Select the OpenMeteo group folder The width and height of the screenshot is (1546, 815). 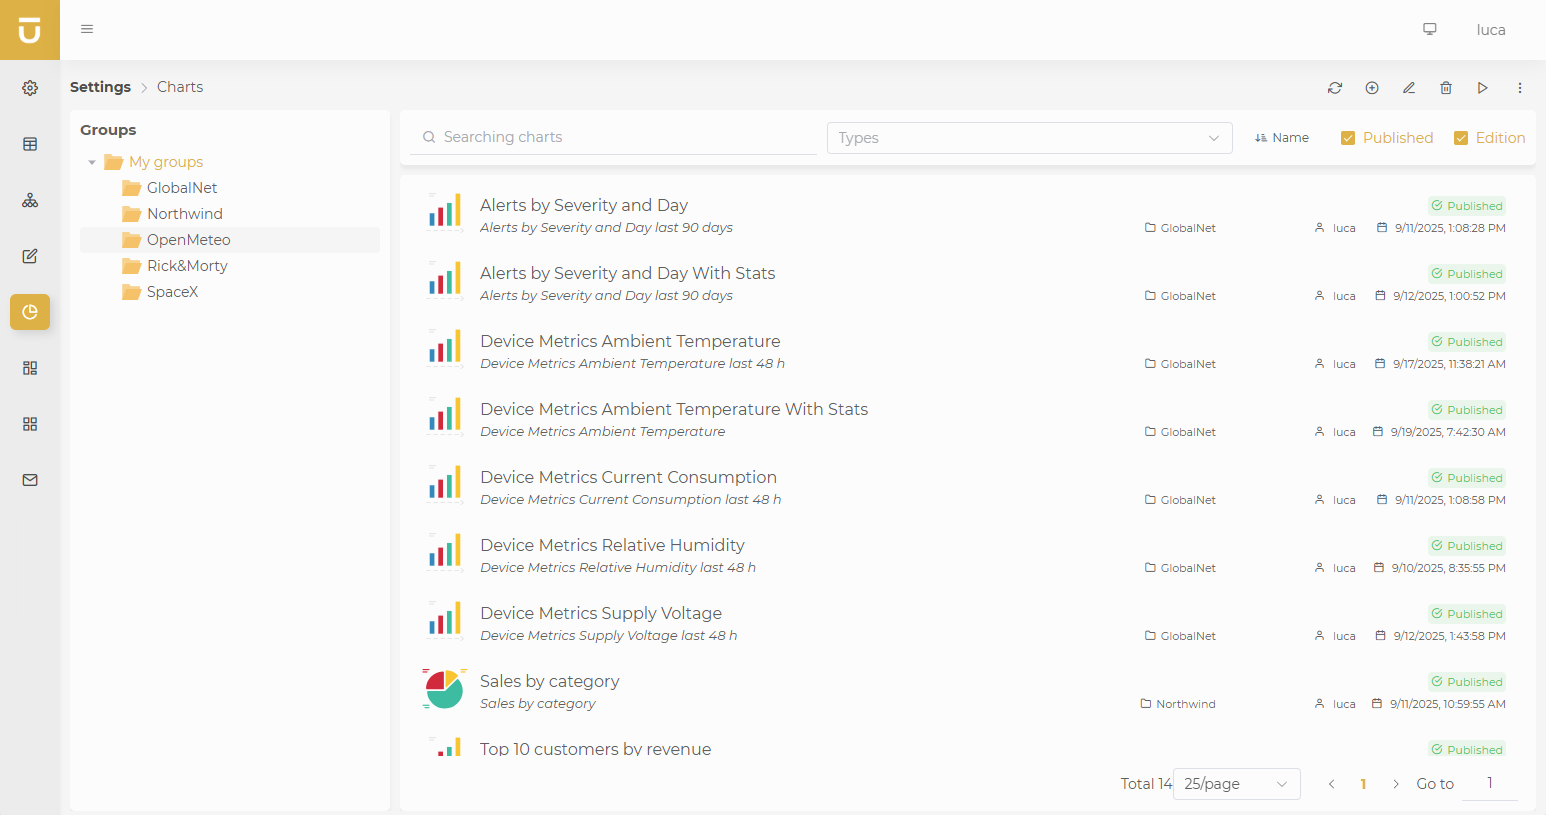(188, 240)
